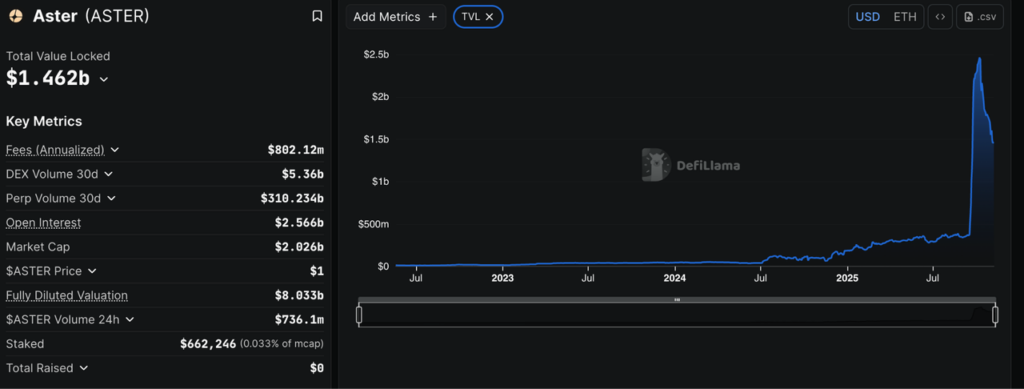
Task: Click the $2.566b open interest value
Action: [299, 223]
